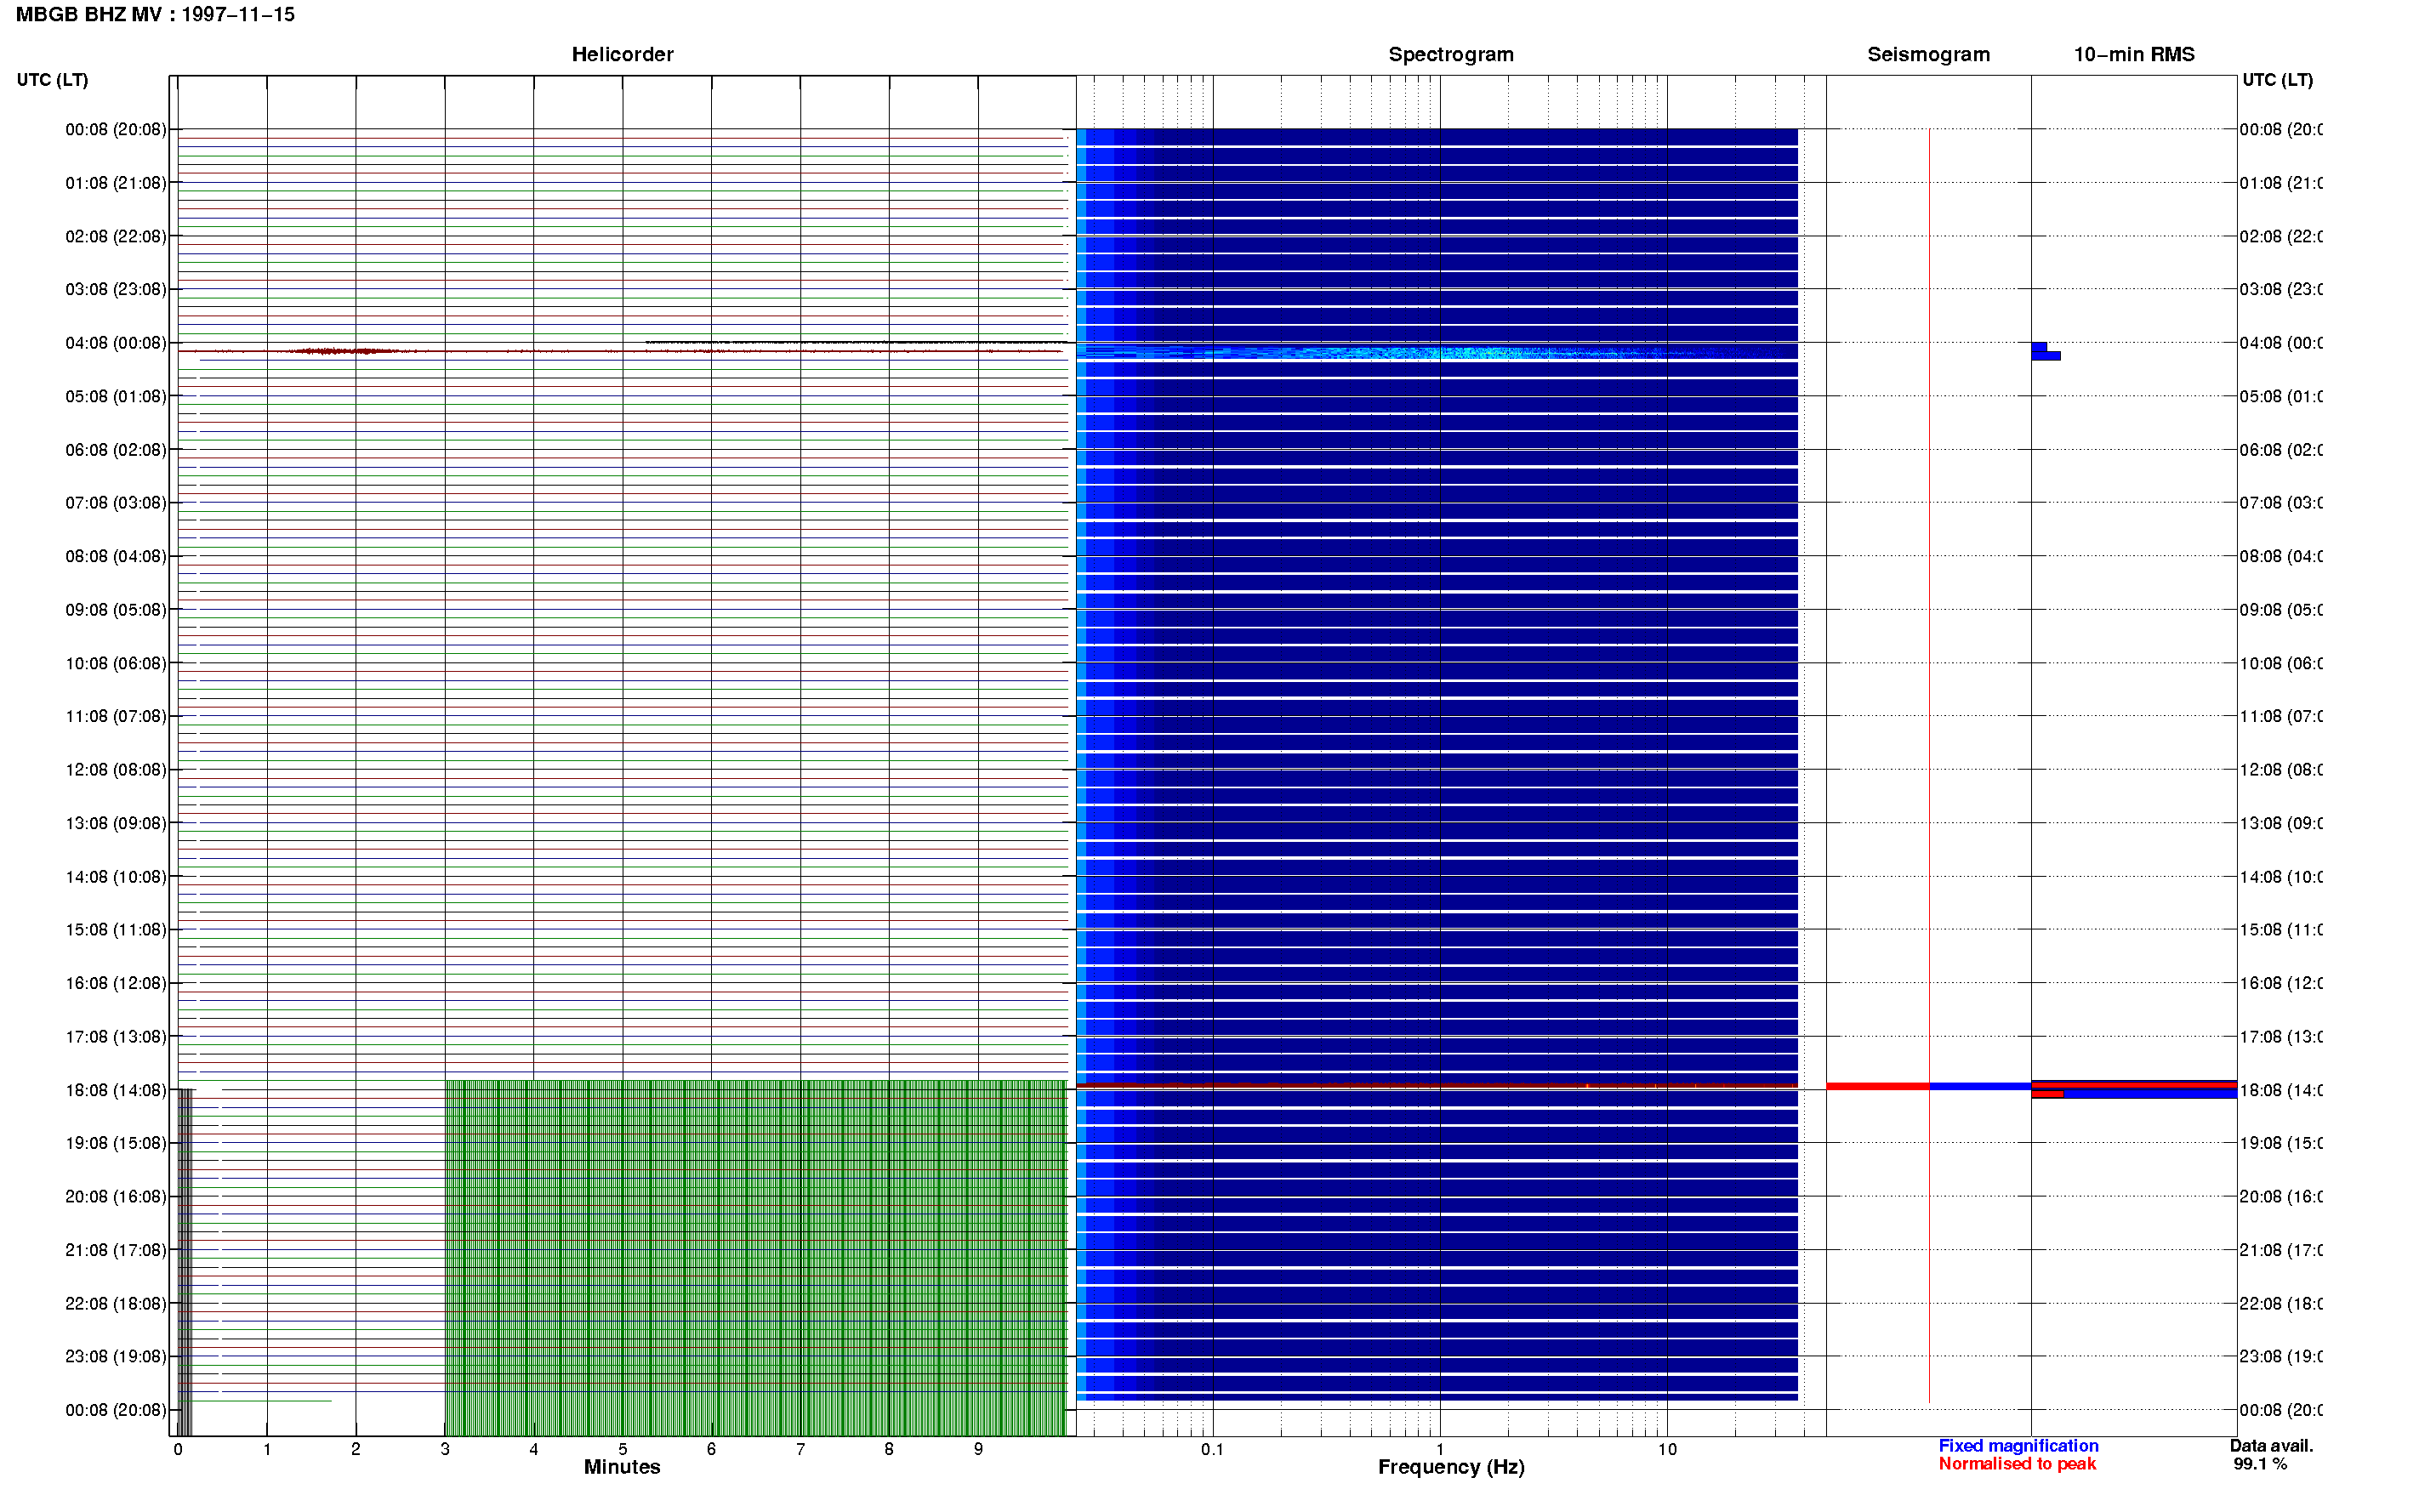Click the right-side 12:08 time label

pos(2281,770)
